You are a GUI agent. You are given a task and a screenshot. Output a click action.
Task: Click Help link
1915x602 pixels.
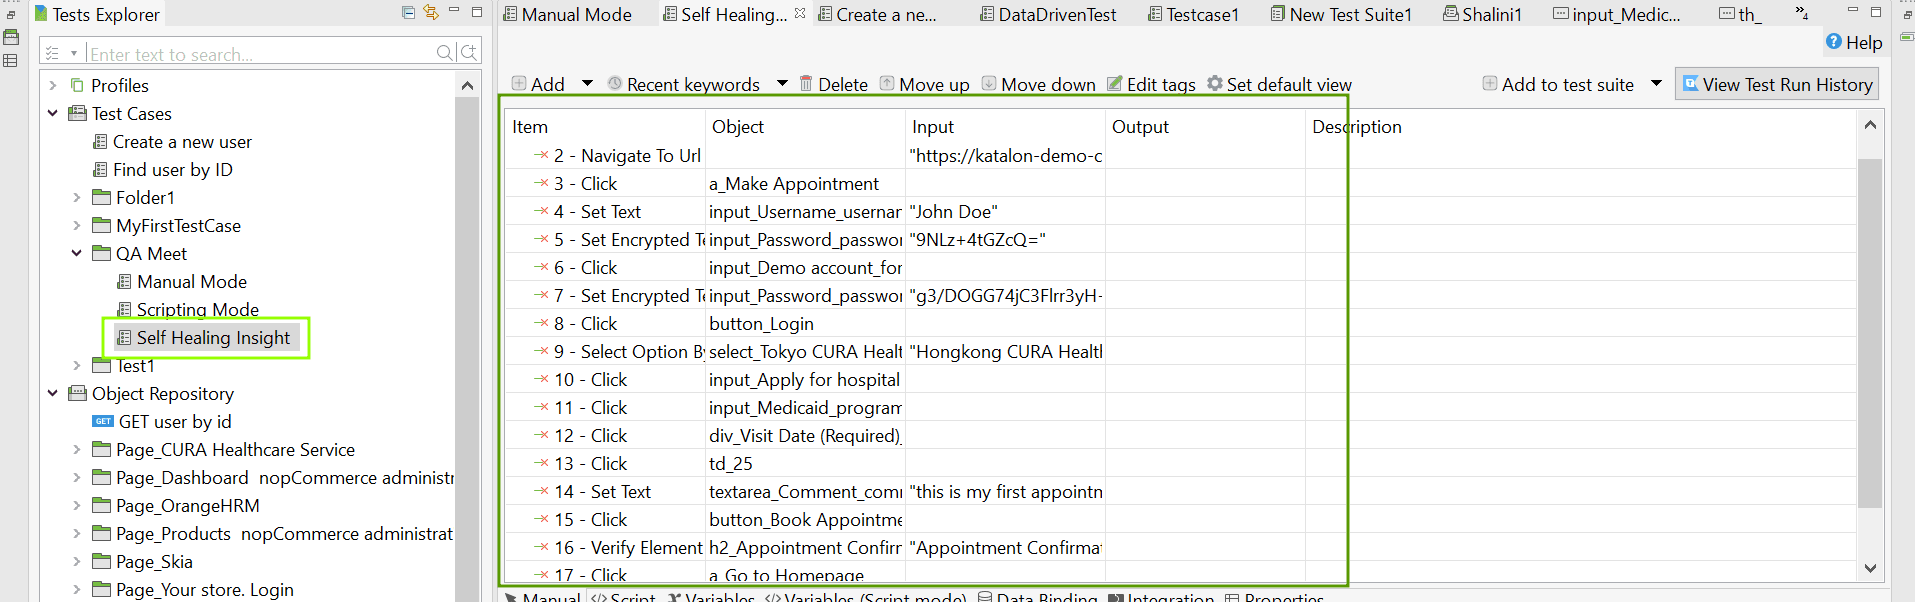[1864, 42]
